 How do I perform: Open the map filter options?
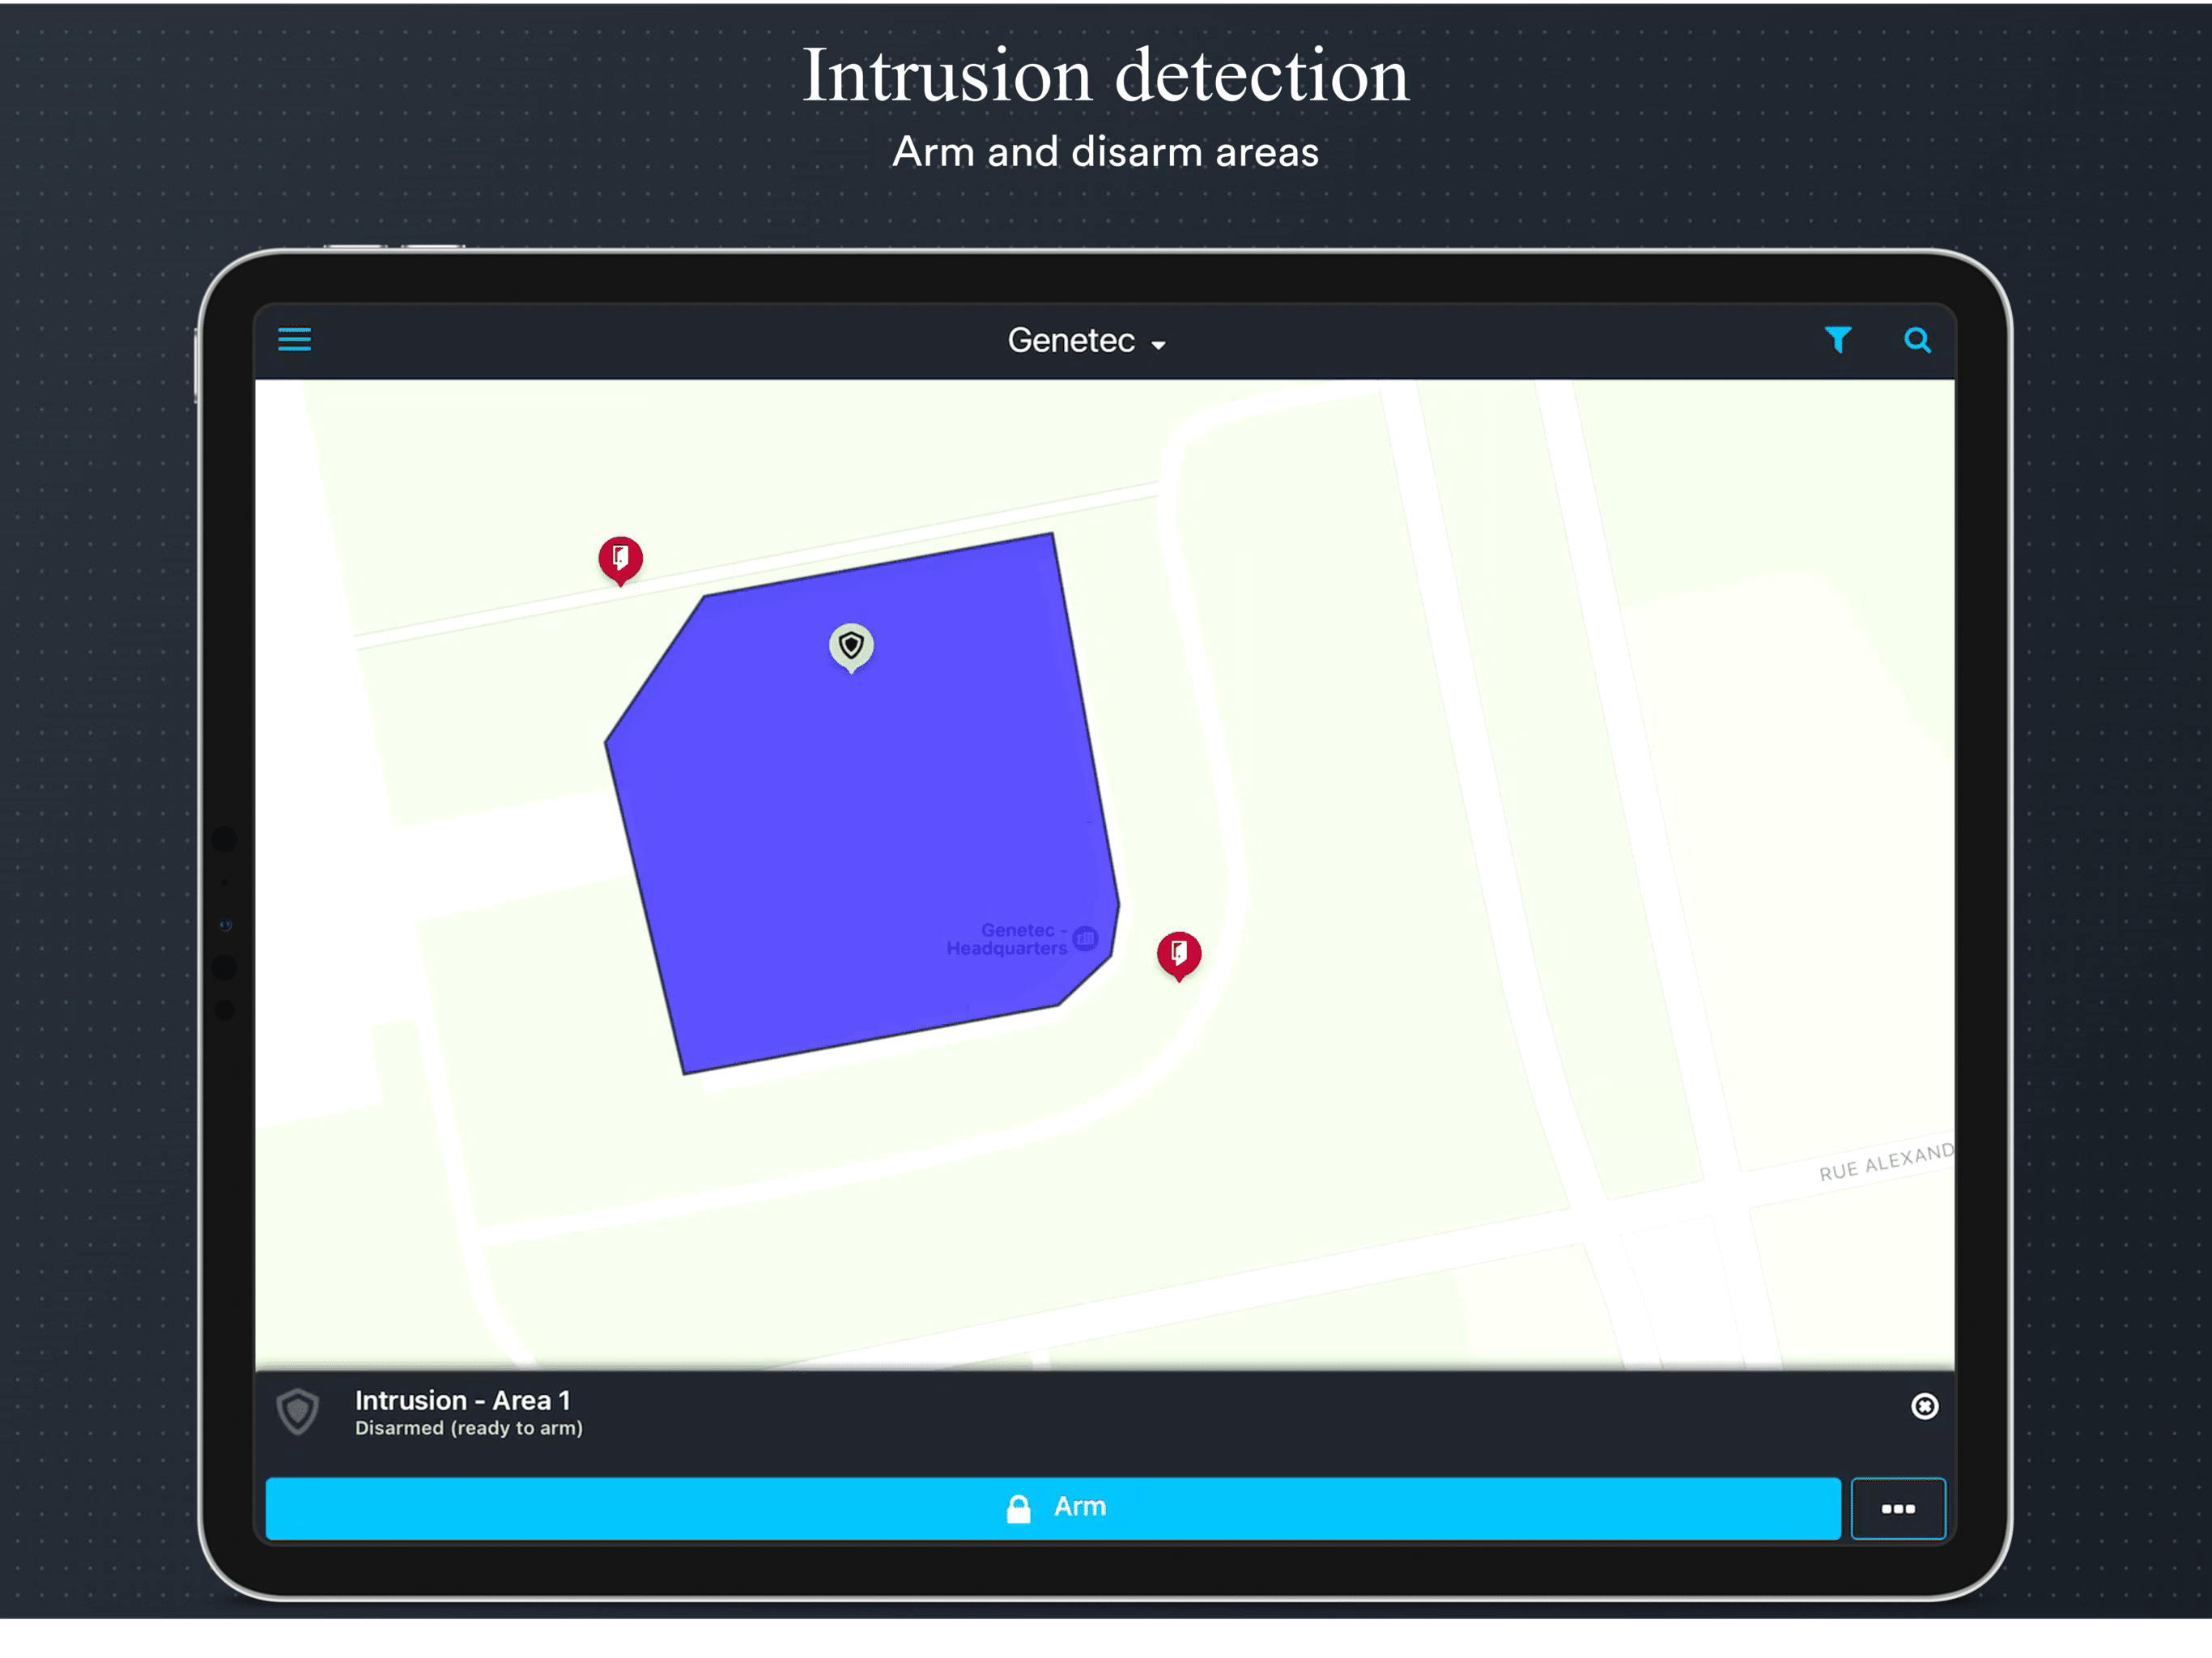1837,340
